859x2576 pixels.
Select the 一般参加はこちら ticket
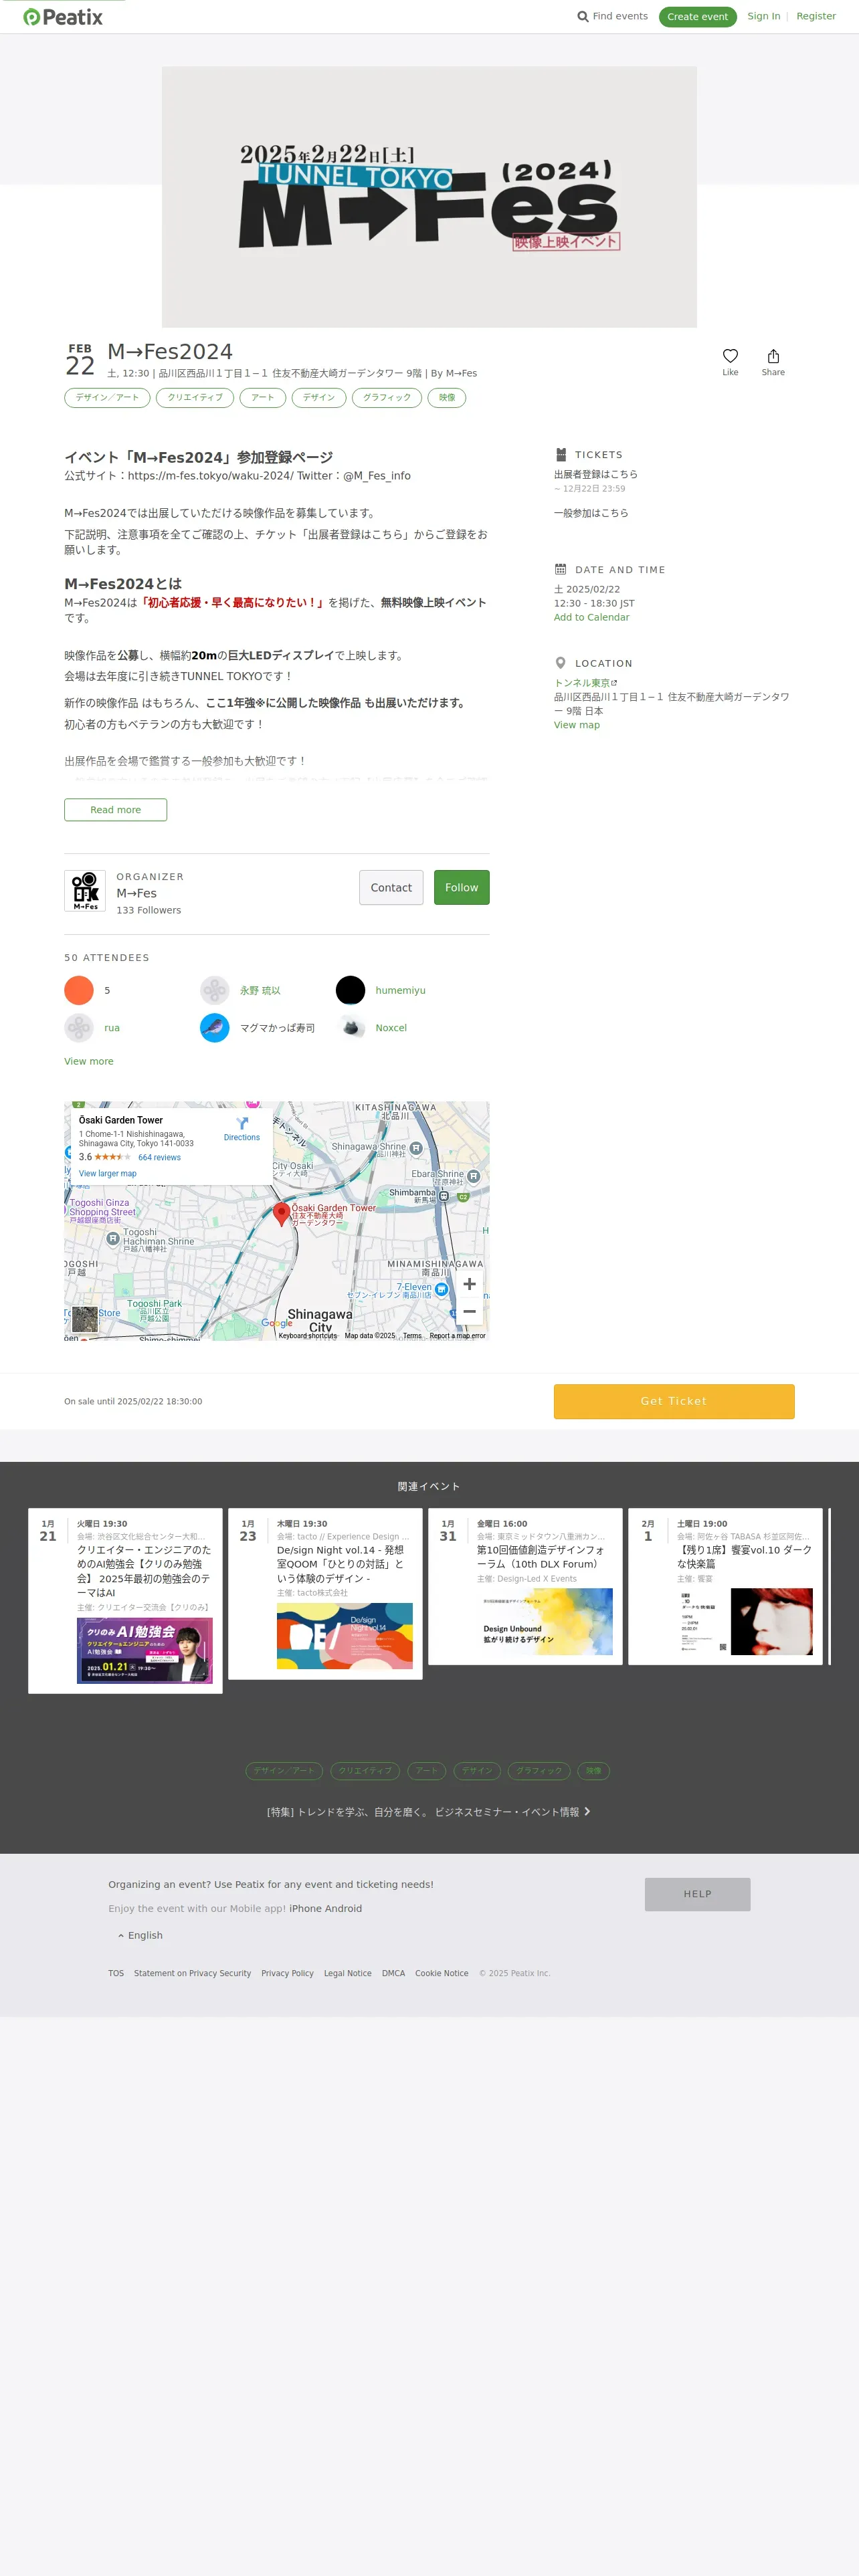(x=591, y=513)
